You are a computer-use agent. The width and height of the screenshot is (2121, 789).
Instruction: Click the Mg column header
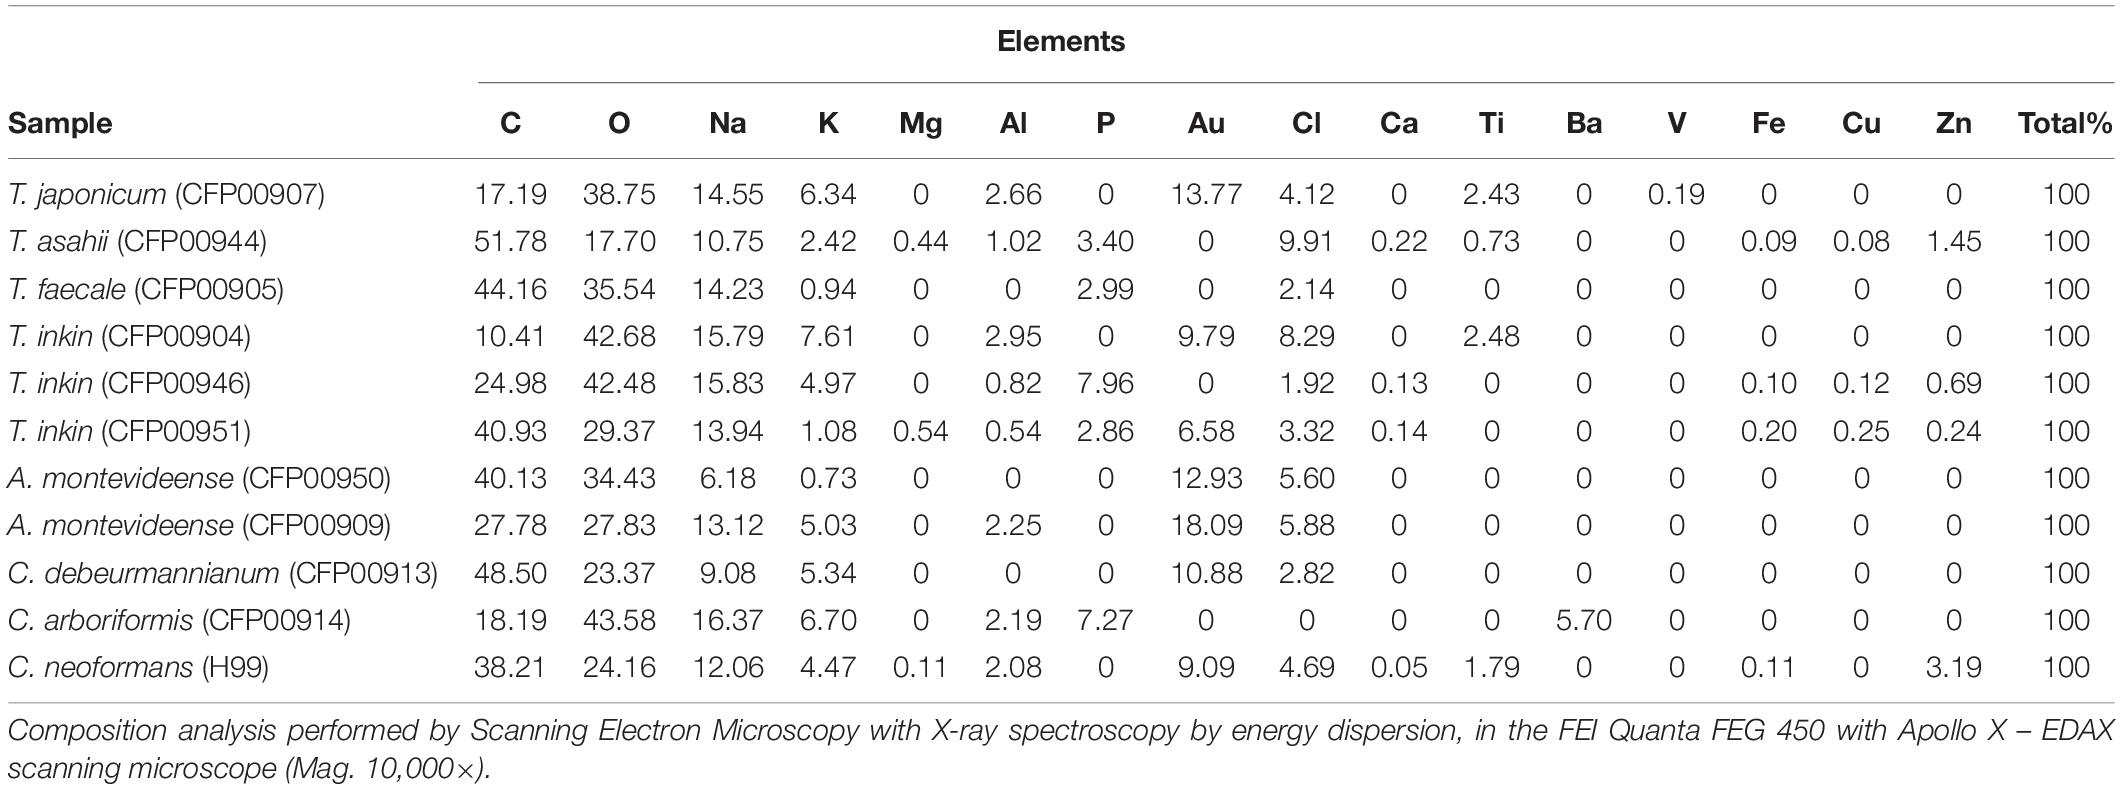pos(920,123)
